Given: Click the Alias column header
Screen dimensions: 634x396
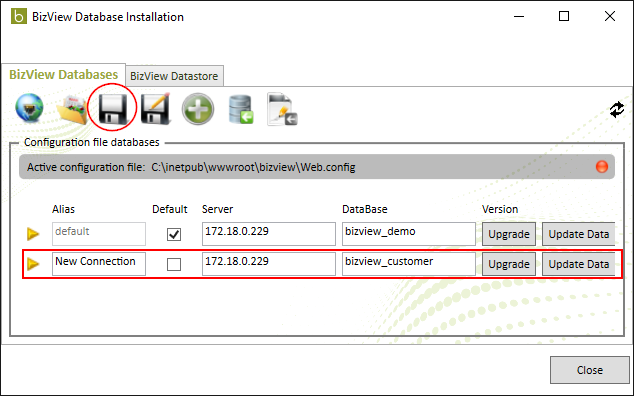Looking at the screenshot, I should click(63, 209).
